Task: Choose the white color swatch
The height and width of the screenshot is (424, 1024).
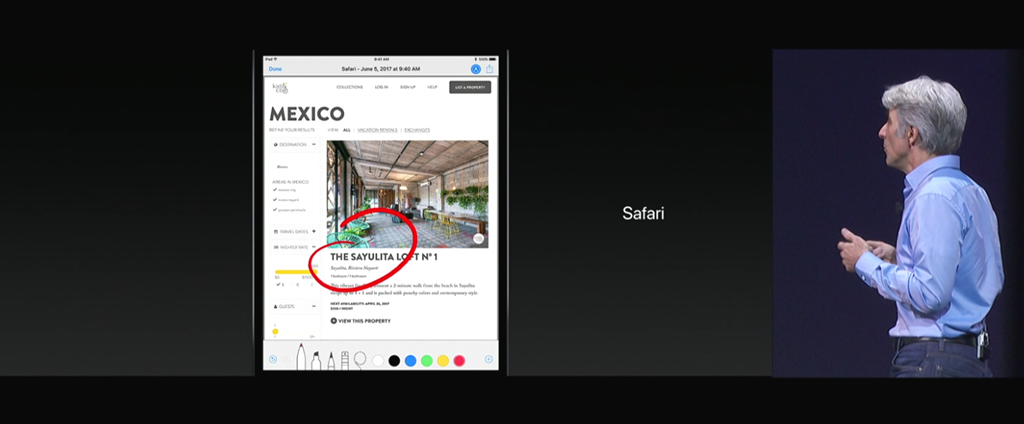Action: (x=378, y=360)
